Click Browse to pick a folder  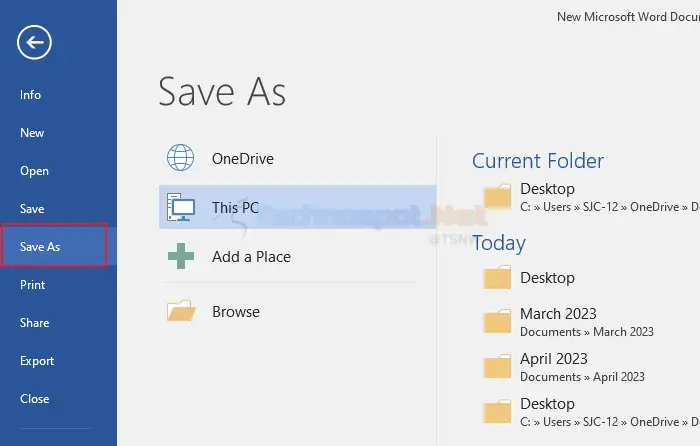click(x=297, y=311)
